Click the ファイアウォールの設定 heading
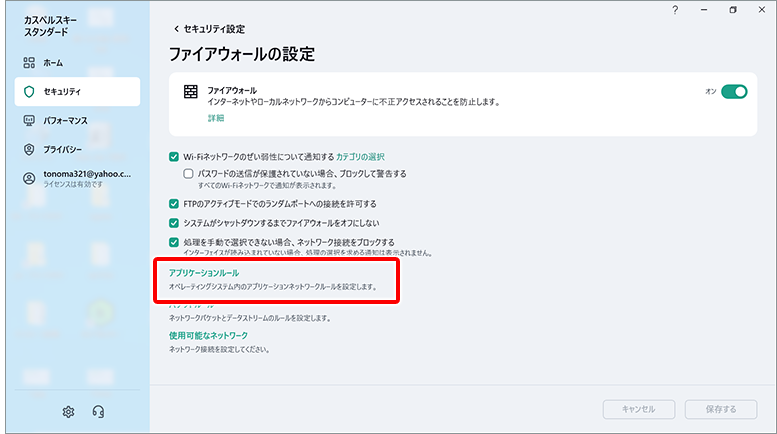This screenshot has height=434, width=777. [242, 54]
